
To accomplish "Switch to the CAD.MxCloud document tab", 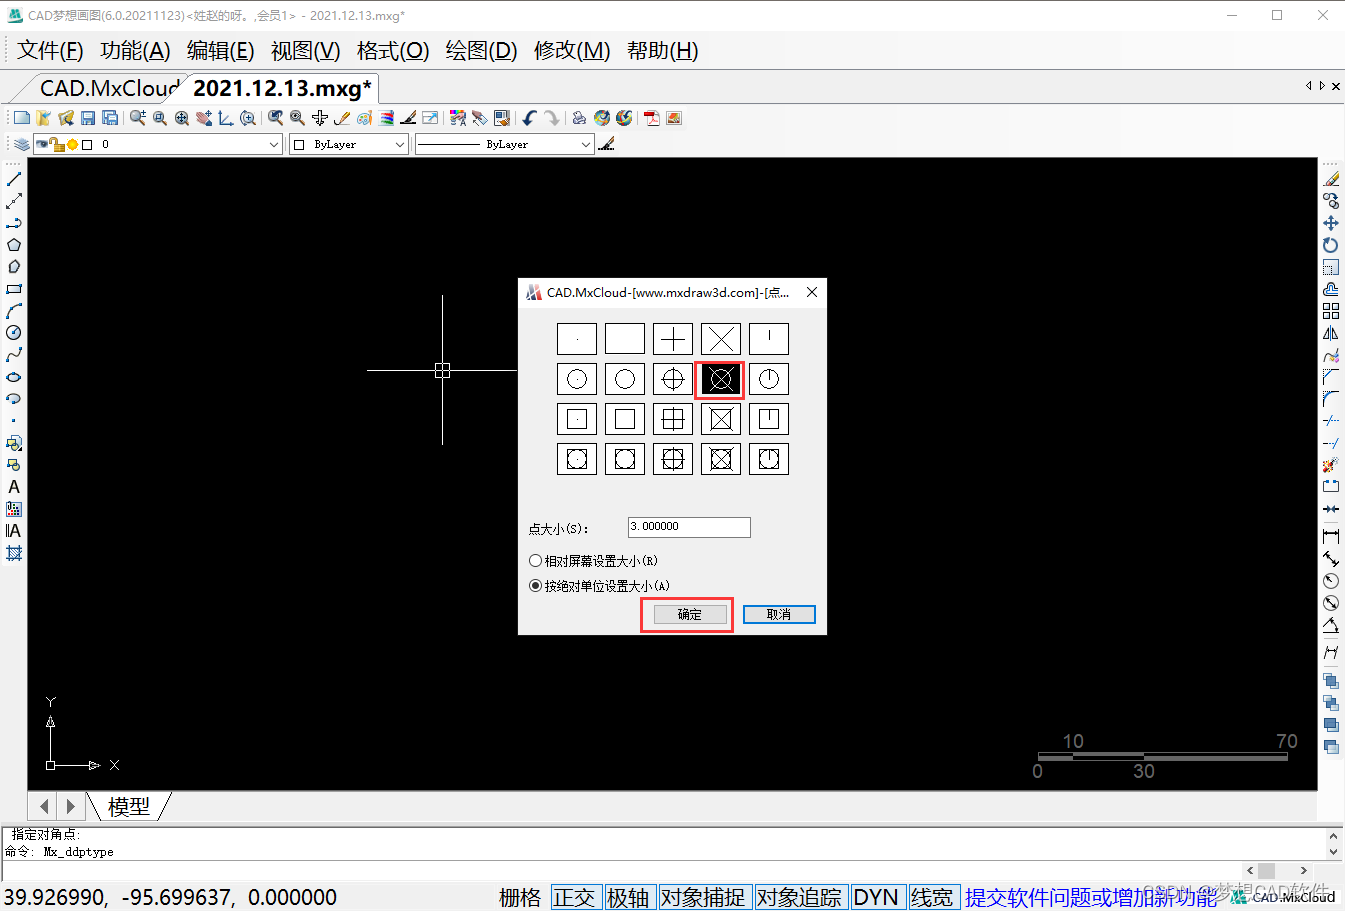I will 108,88.
